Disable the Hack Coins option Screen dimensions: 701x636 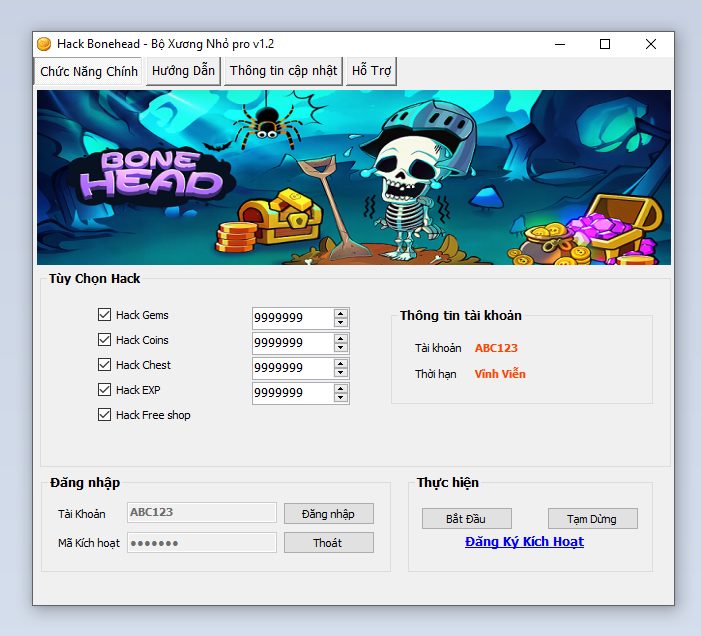point(104,340)
